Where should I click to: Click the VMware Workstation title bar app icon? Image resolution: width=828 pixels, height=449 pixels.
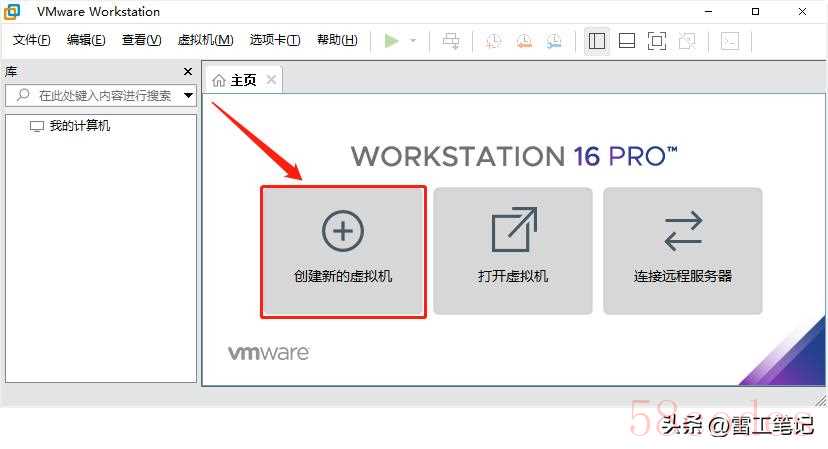point(12,12)
